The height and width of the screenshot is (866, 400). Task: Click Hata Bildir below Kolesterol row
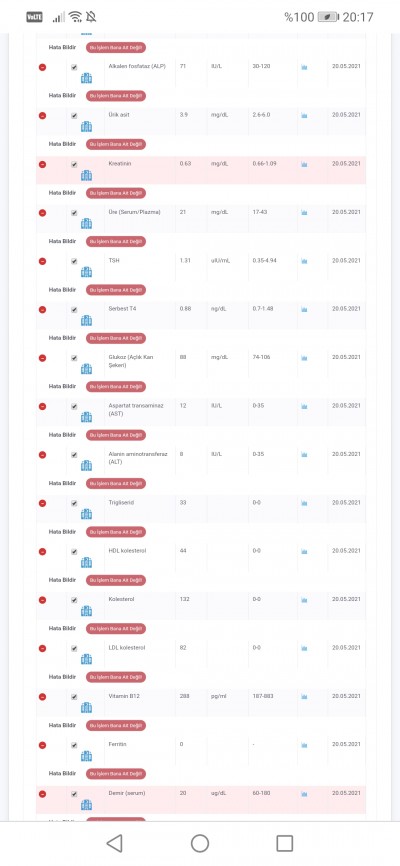pyautogui.click(x=62, y=629)
